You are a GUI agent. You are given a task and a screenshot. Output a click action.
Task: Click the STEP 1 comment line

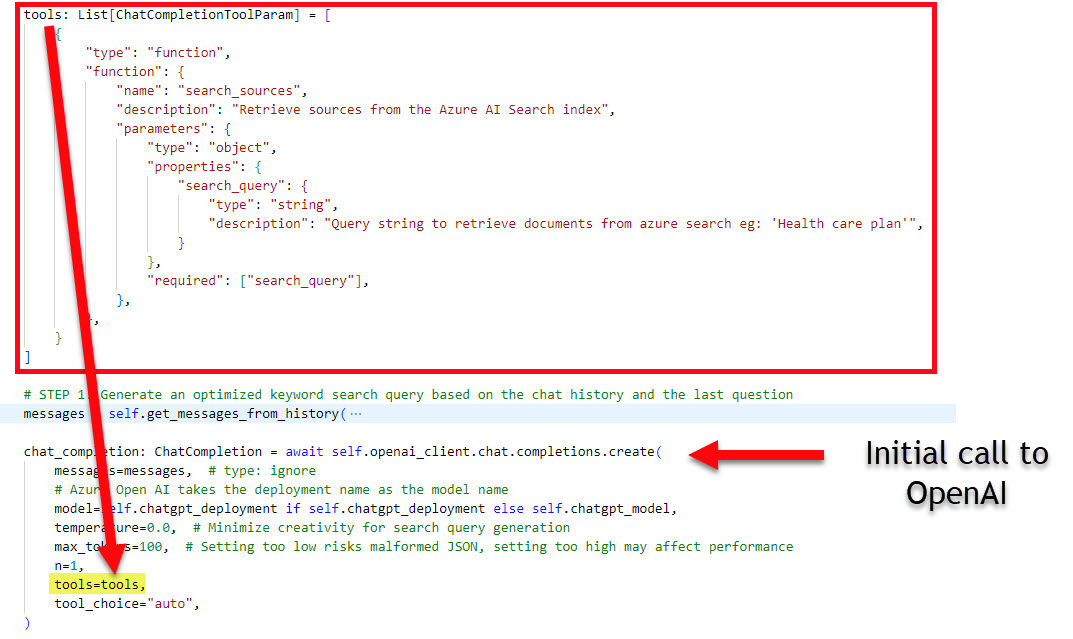click(408, 395)
